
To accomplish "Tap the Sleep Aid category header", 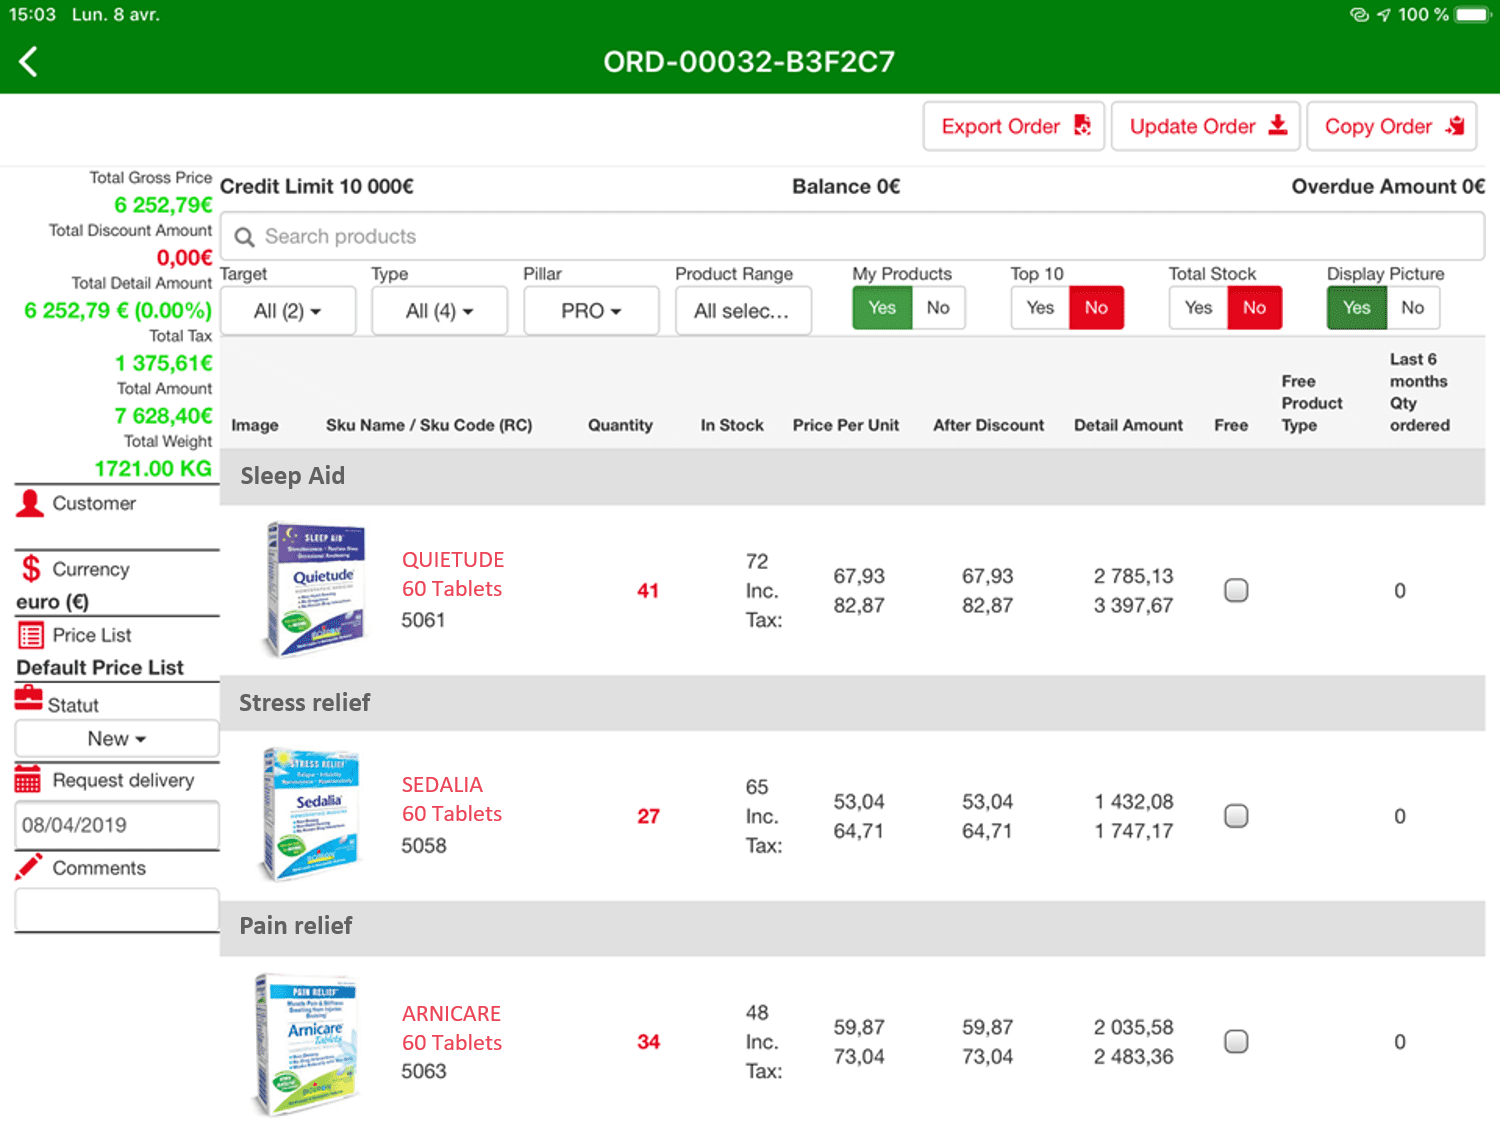I will point(852,476).
